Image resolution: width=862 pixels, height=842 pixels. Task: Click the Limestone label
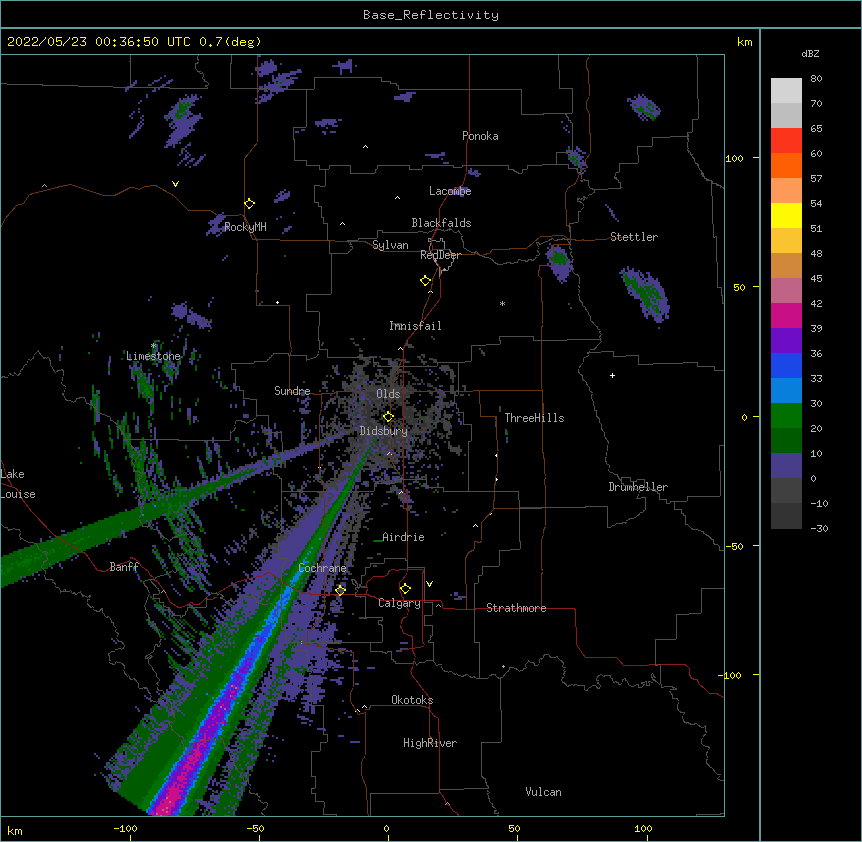coord(153,356)
